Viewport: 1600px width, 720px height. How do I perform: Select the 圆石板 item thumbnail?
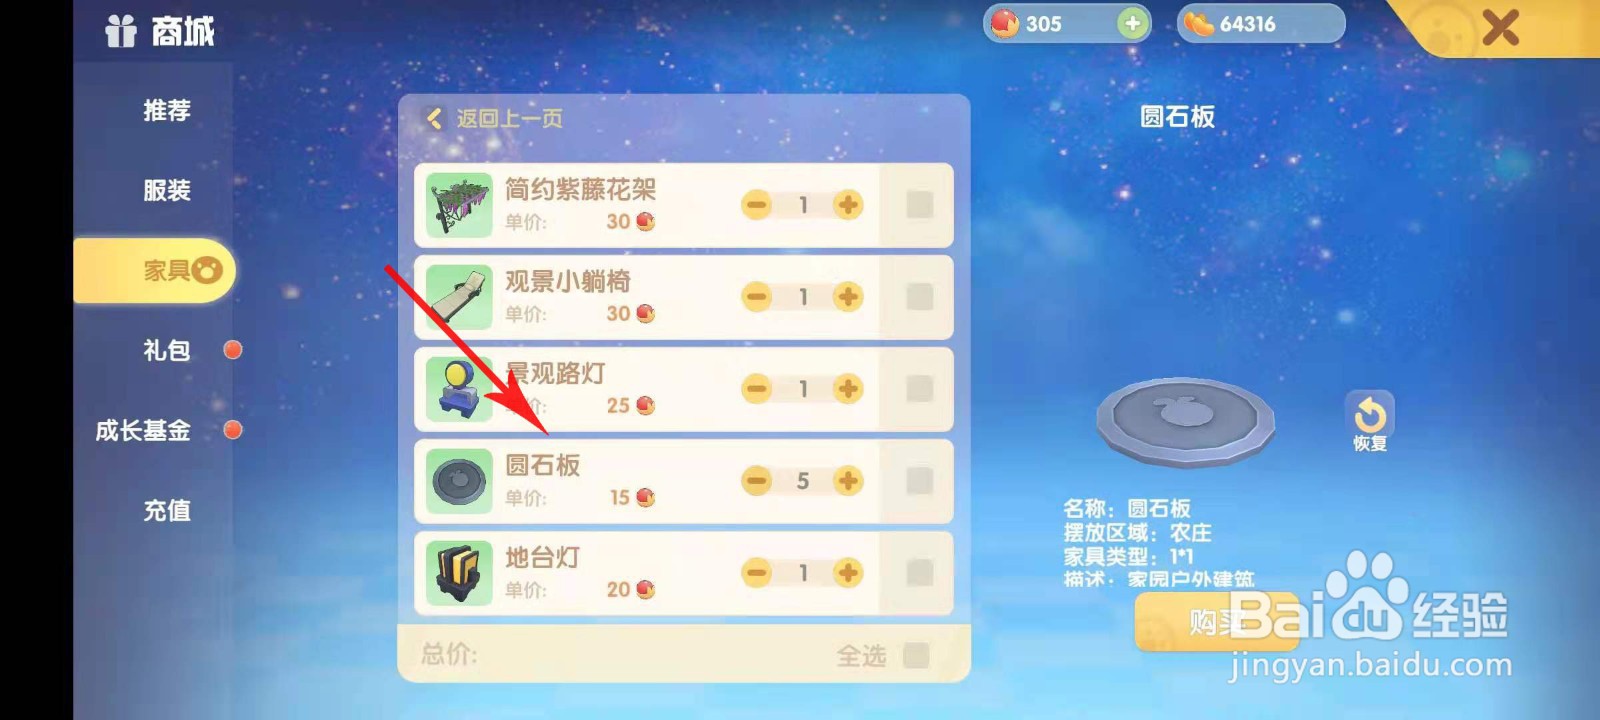click(x=460, y=481)
